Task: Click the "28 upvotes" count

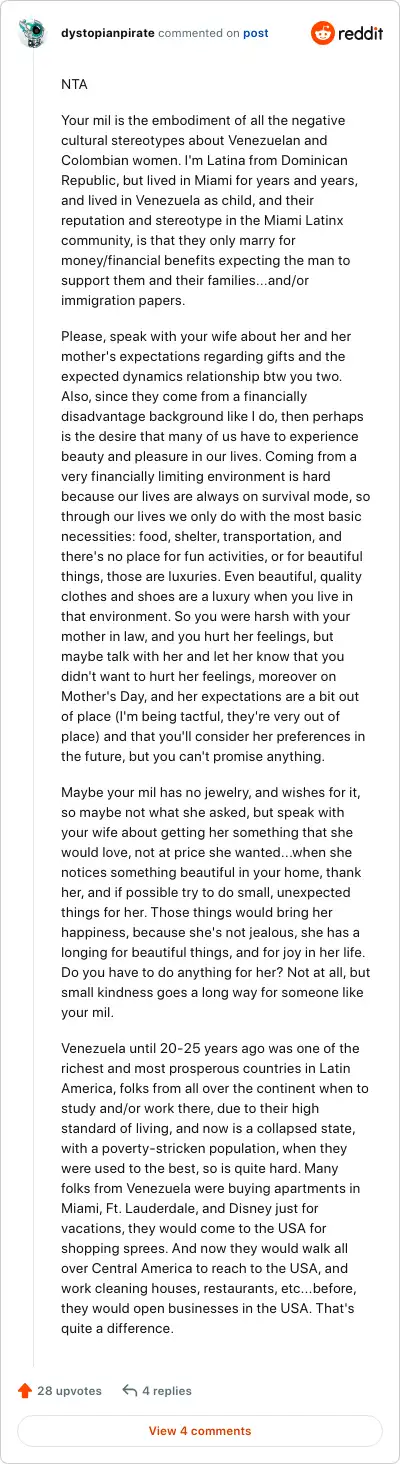Action: point(70,1390)
